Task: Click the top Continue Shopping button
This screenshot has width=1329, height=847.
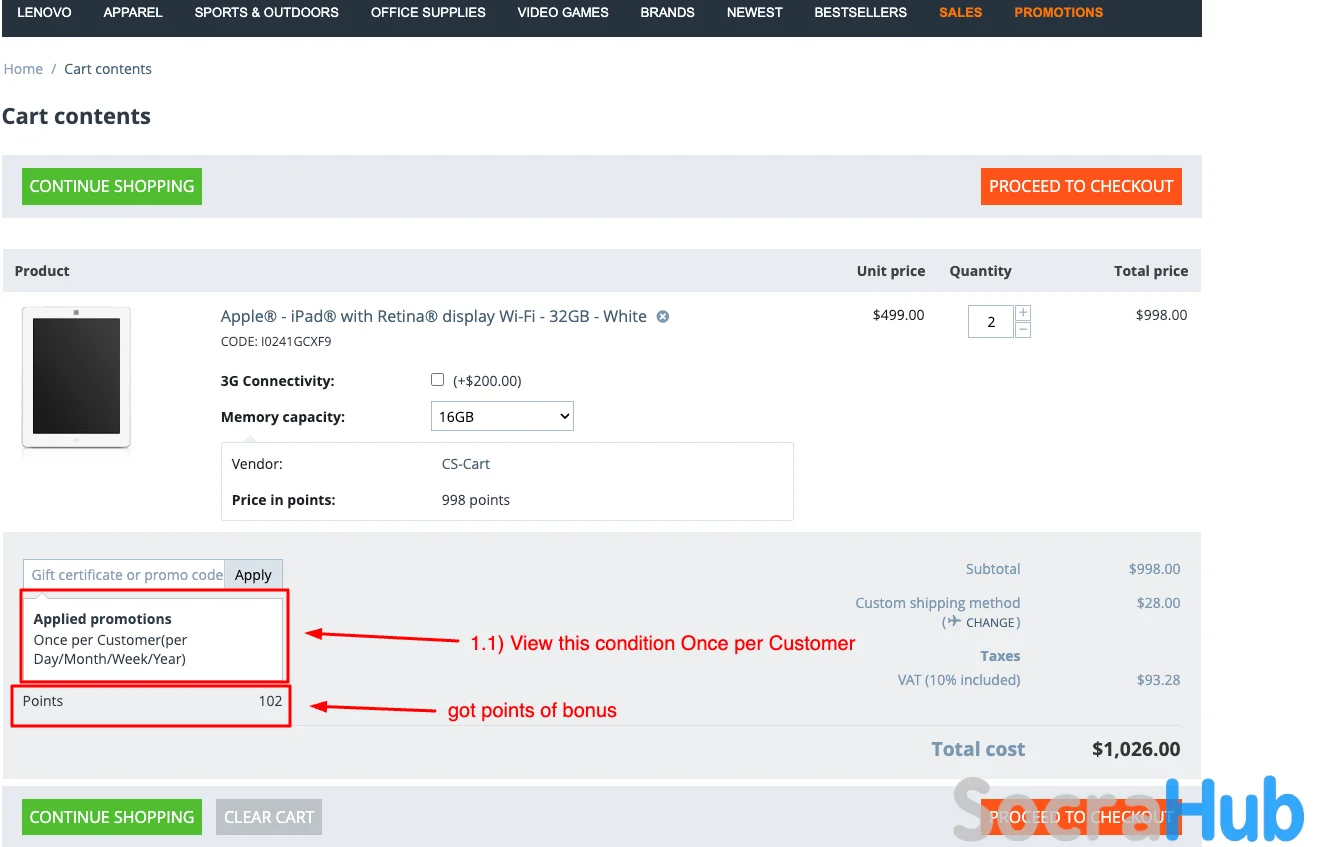Action: click(x=112, y=186)
